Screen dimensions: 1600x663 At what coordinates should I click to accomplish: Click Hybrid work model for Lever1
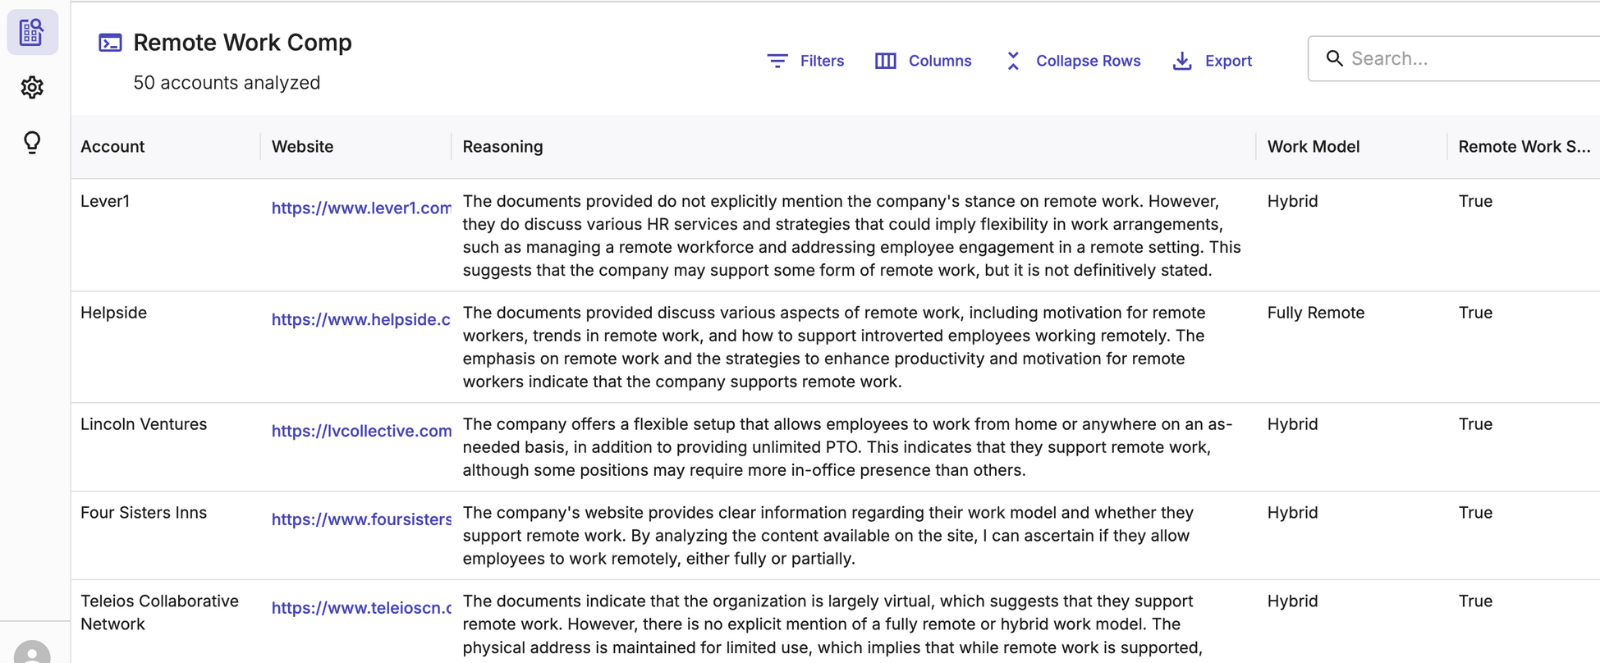click(1292, 201)
